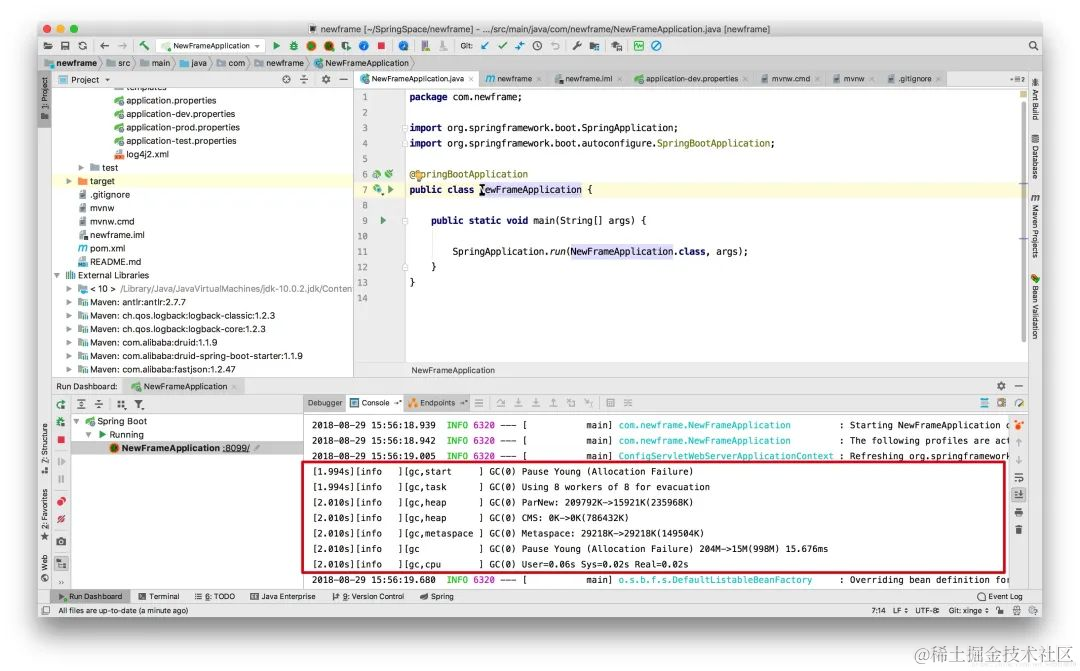Toggle Database side panel
Viewport: 1080px width, 671px height.
coord(1035,156)
